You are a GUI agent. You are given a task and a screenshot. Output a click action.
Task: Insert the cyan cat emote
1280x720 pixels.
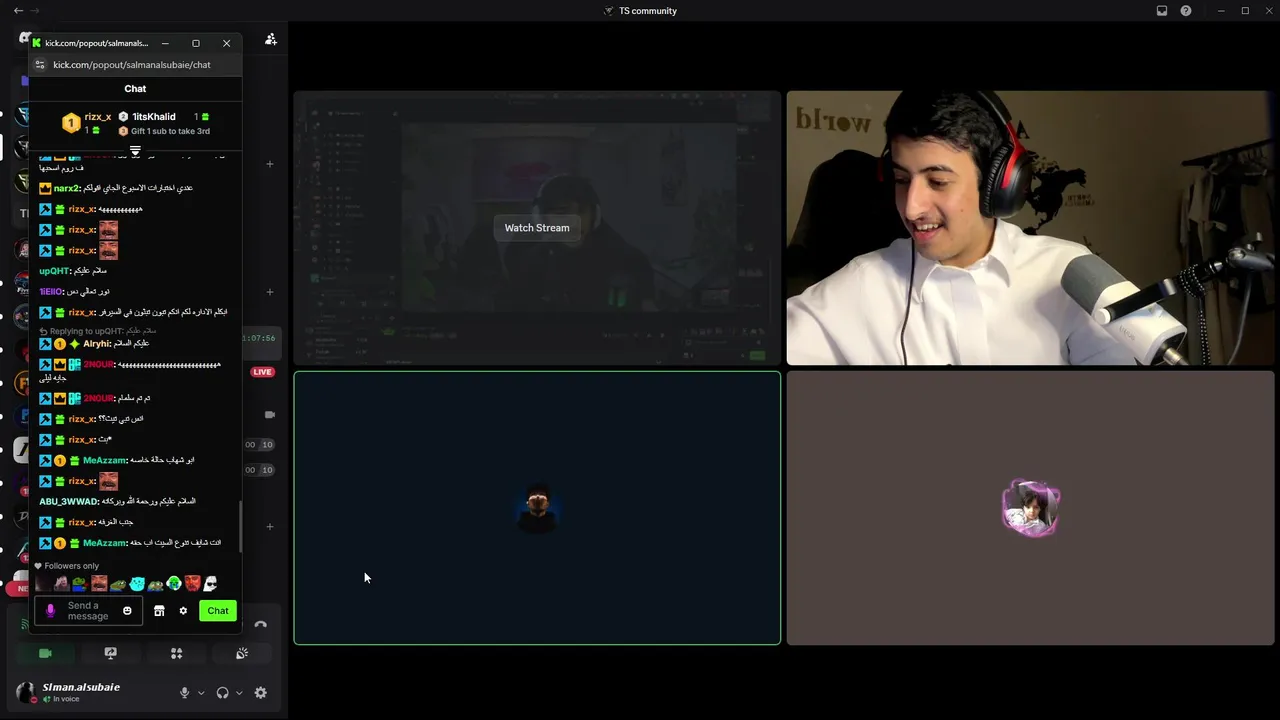click(x=137, y=583)
